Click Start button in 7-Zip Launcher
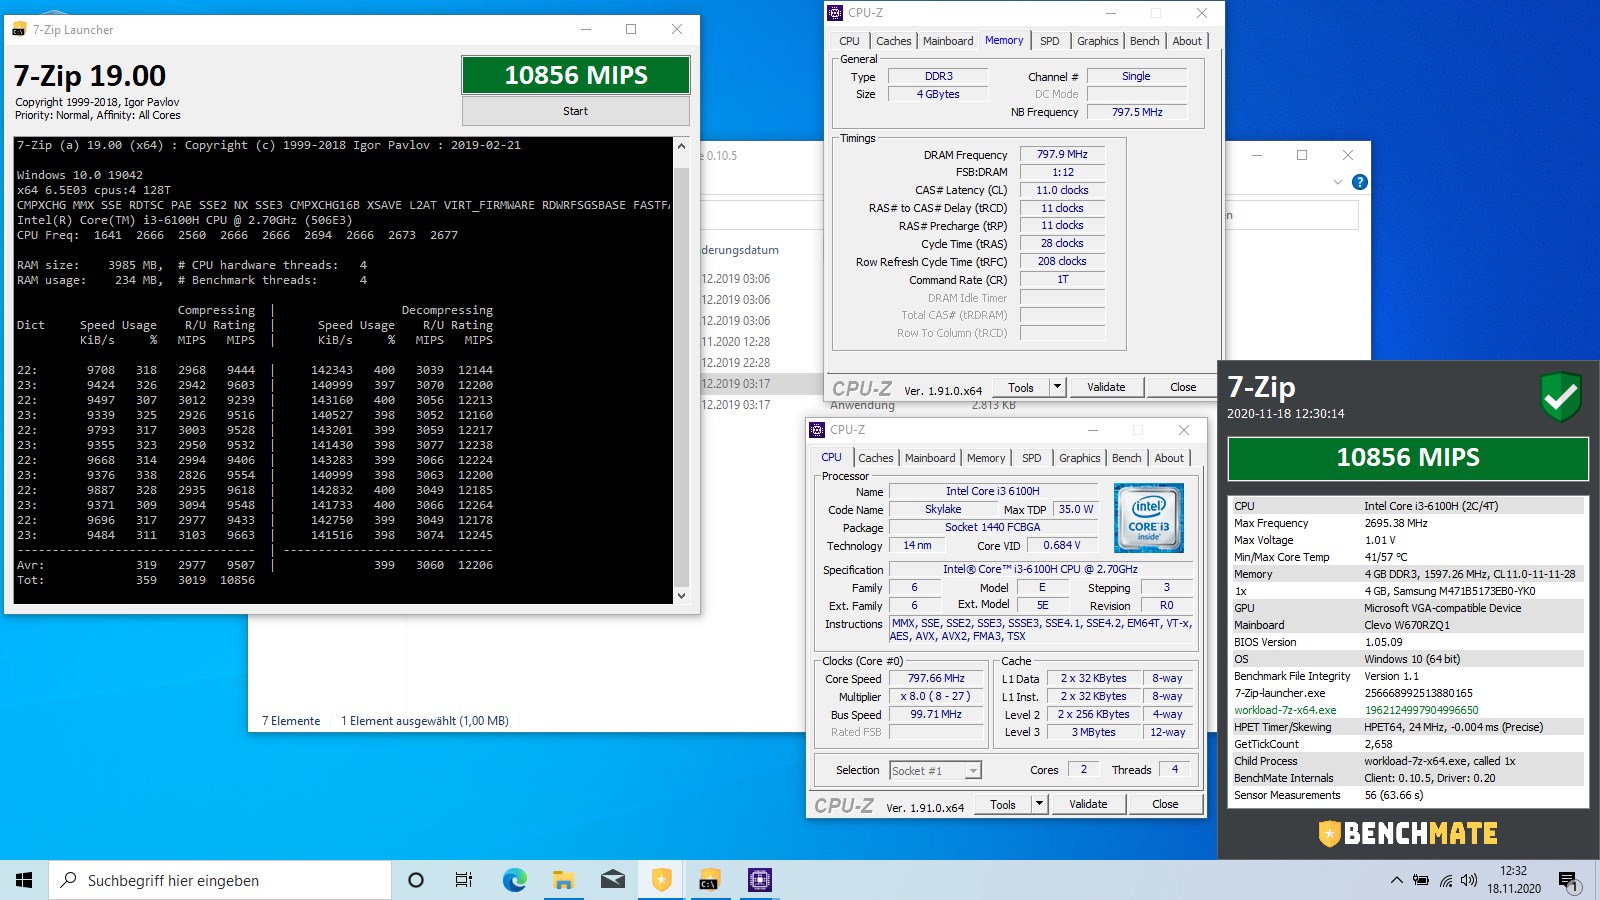 575,111
